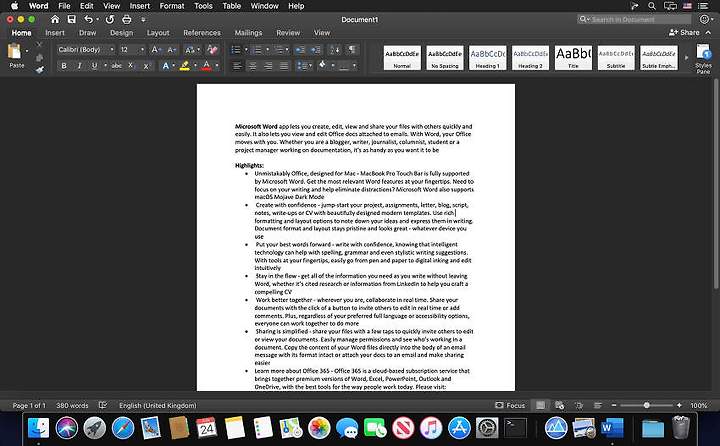
Task: Clear all formatting with the eraser A icon
Action: click(212, 50)
